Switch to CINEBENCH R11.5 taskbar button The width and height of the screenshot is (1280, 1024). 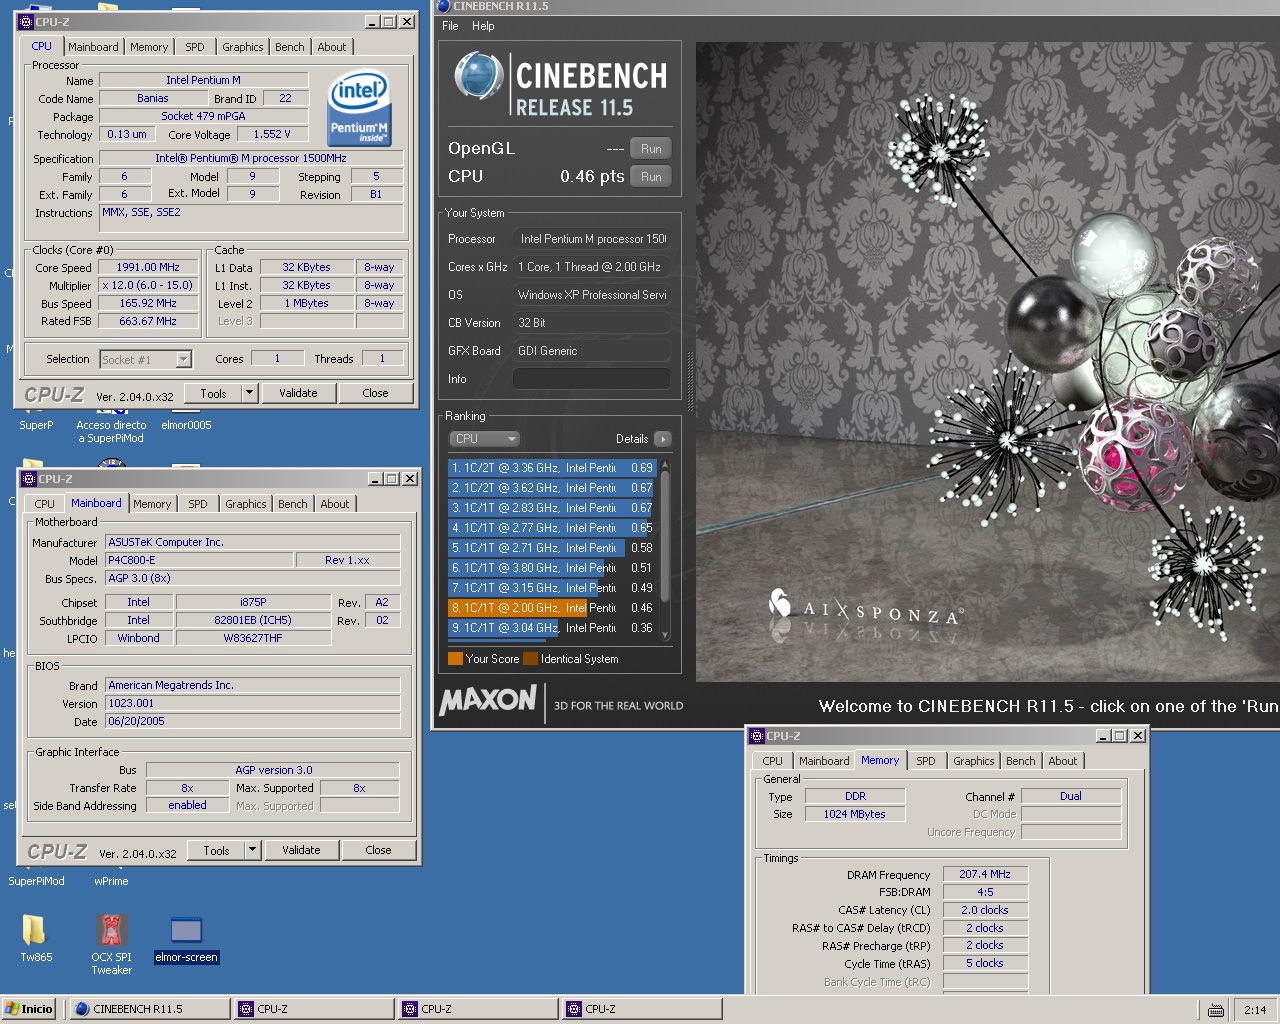click(x=149, y=1009)
